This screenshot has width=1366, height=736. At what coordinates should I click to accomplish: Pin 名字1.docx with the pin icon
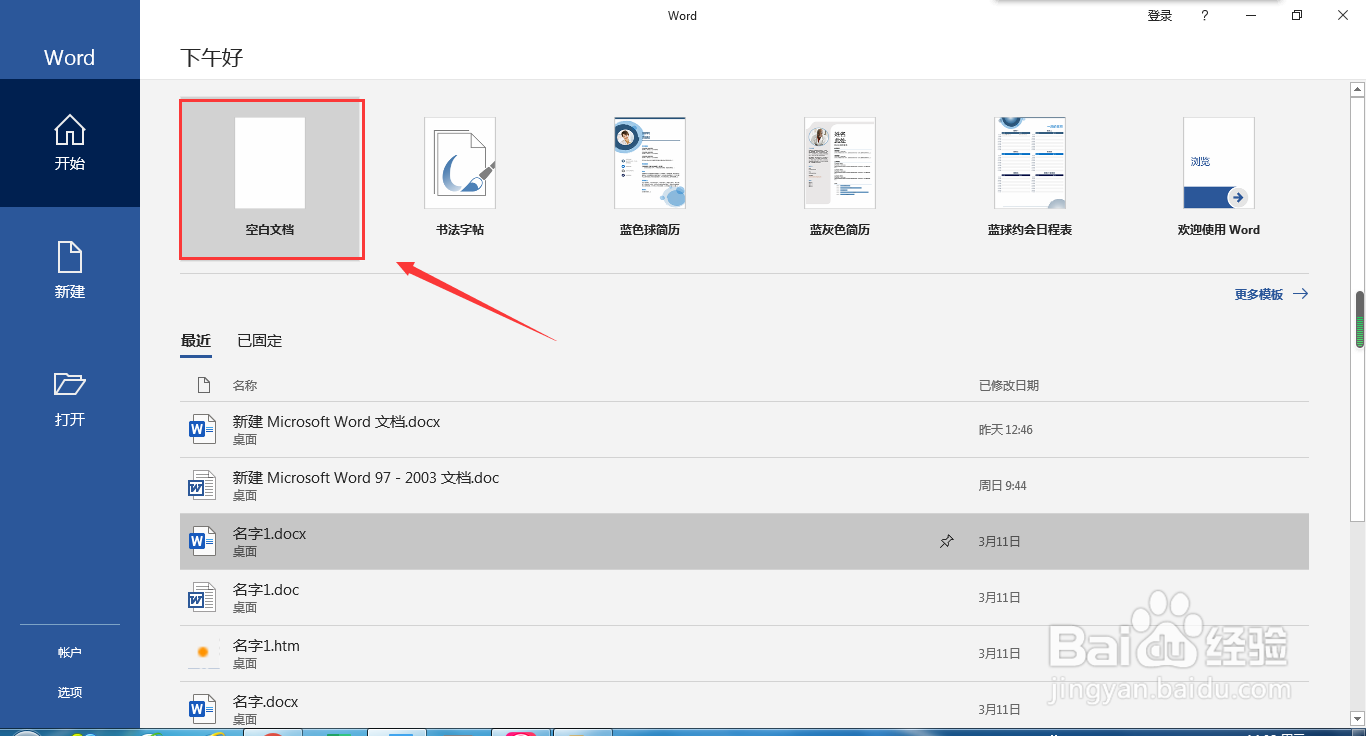click(x=947, y=541)
